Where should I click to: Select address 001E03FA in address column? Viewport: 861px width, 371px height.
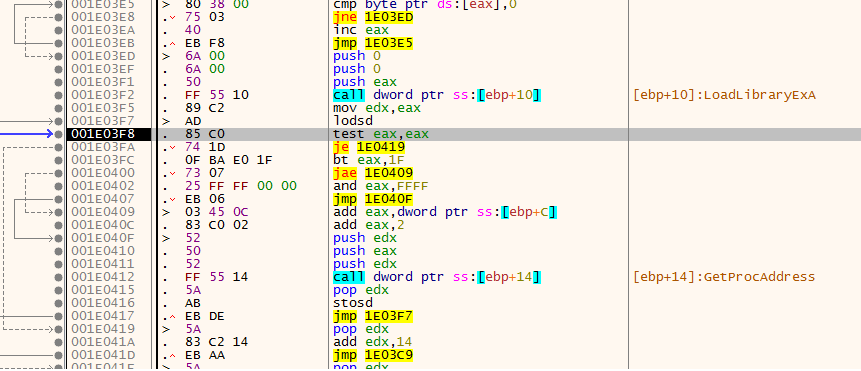pos(103,147)
